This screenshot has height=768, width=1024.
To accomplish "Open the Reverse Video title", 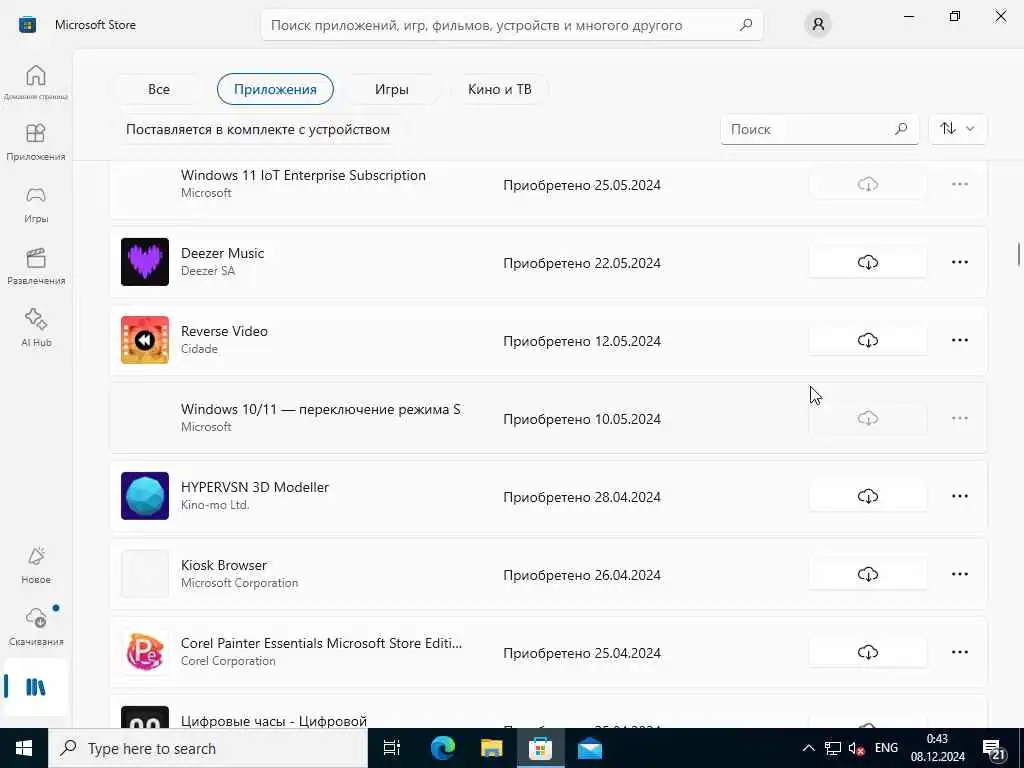I will point(224,331).
